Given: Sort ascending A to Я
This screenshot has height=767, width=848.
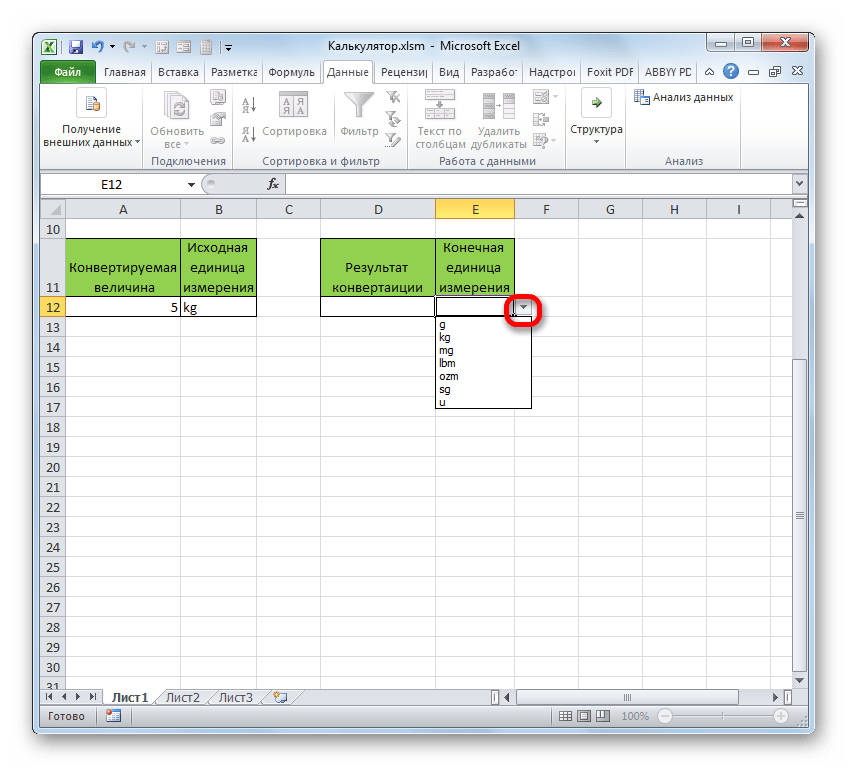Looking at the screenshot, I should [x=249, y=104].
